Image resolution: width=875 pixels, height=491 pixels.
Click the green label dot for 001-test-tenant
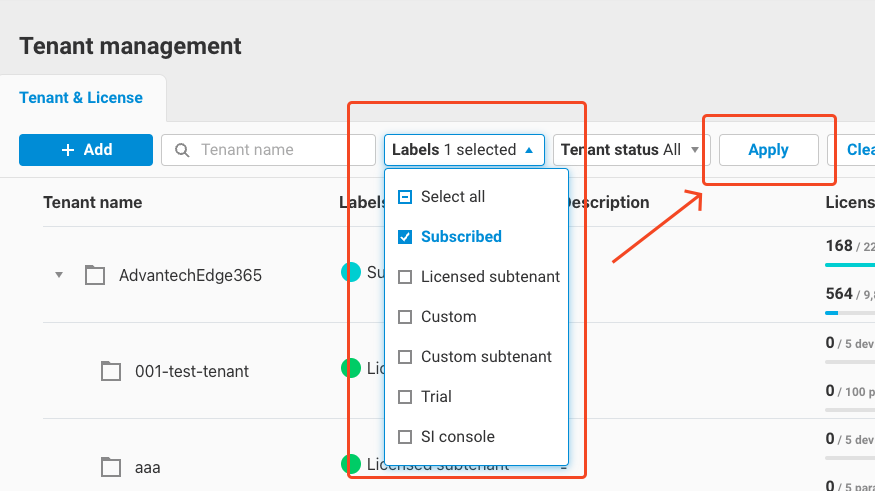point(351,368)
